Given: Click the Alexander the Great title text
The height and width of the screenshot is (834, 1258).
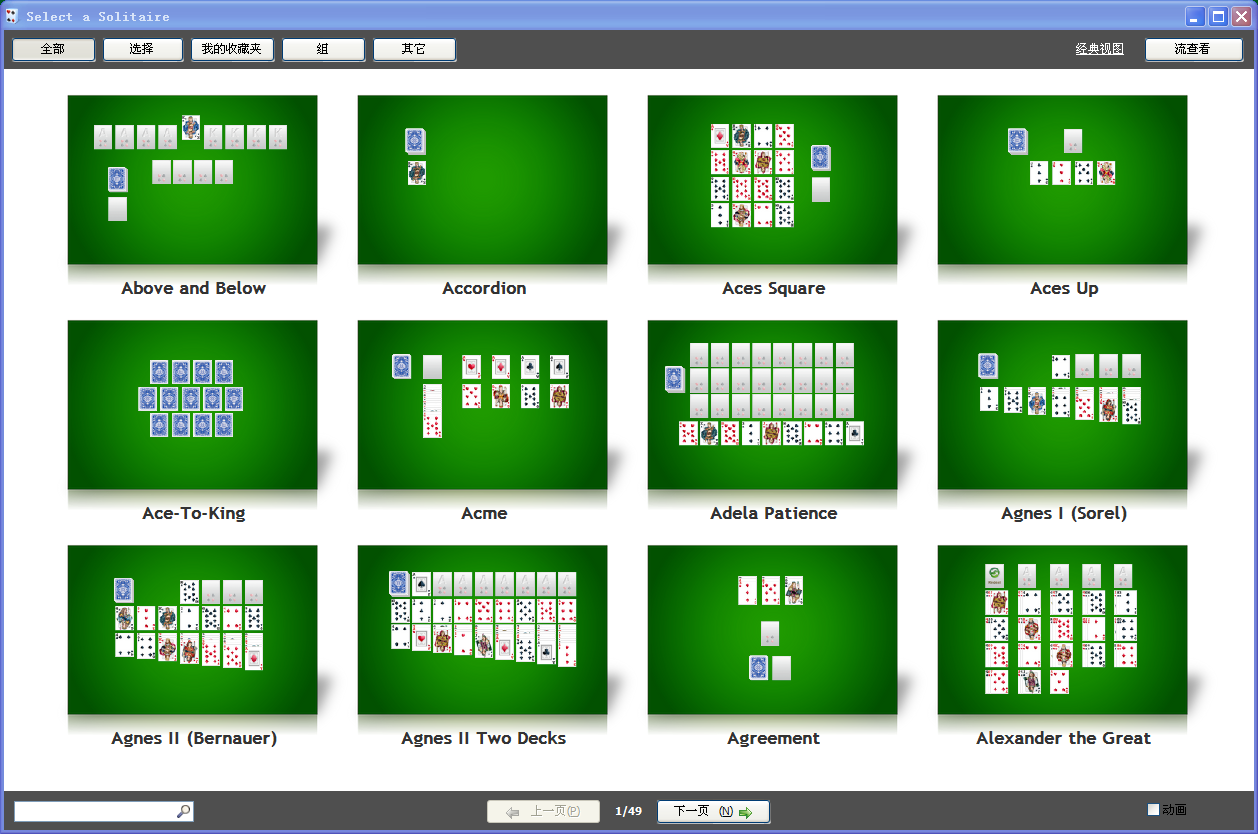Looking at the screenshot, I should [x=1063, y=738].
